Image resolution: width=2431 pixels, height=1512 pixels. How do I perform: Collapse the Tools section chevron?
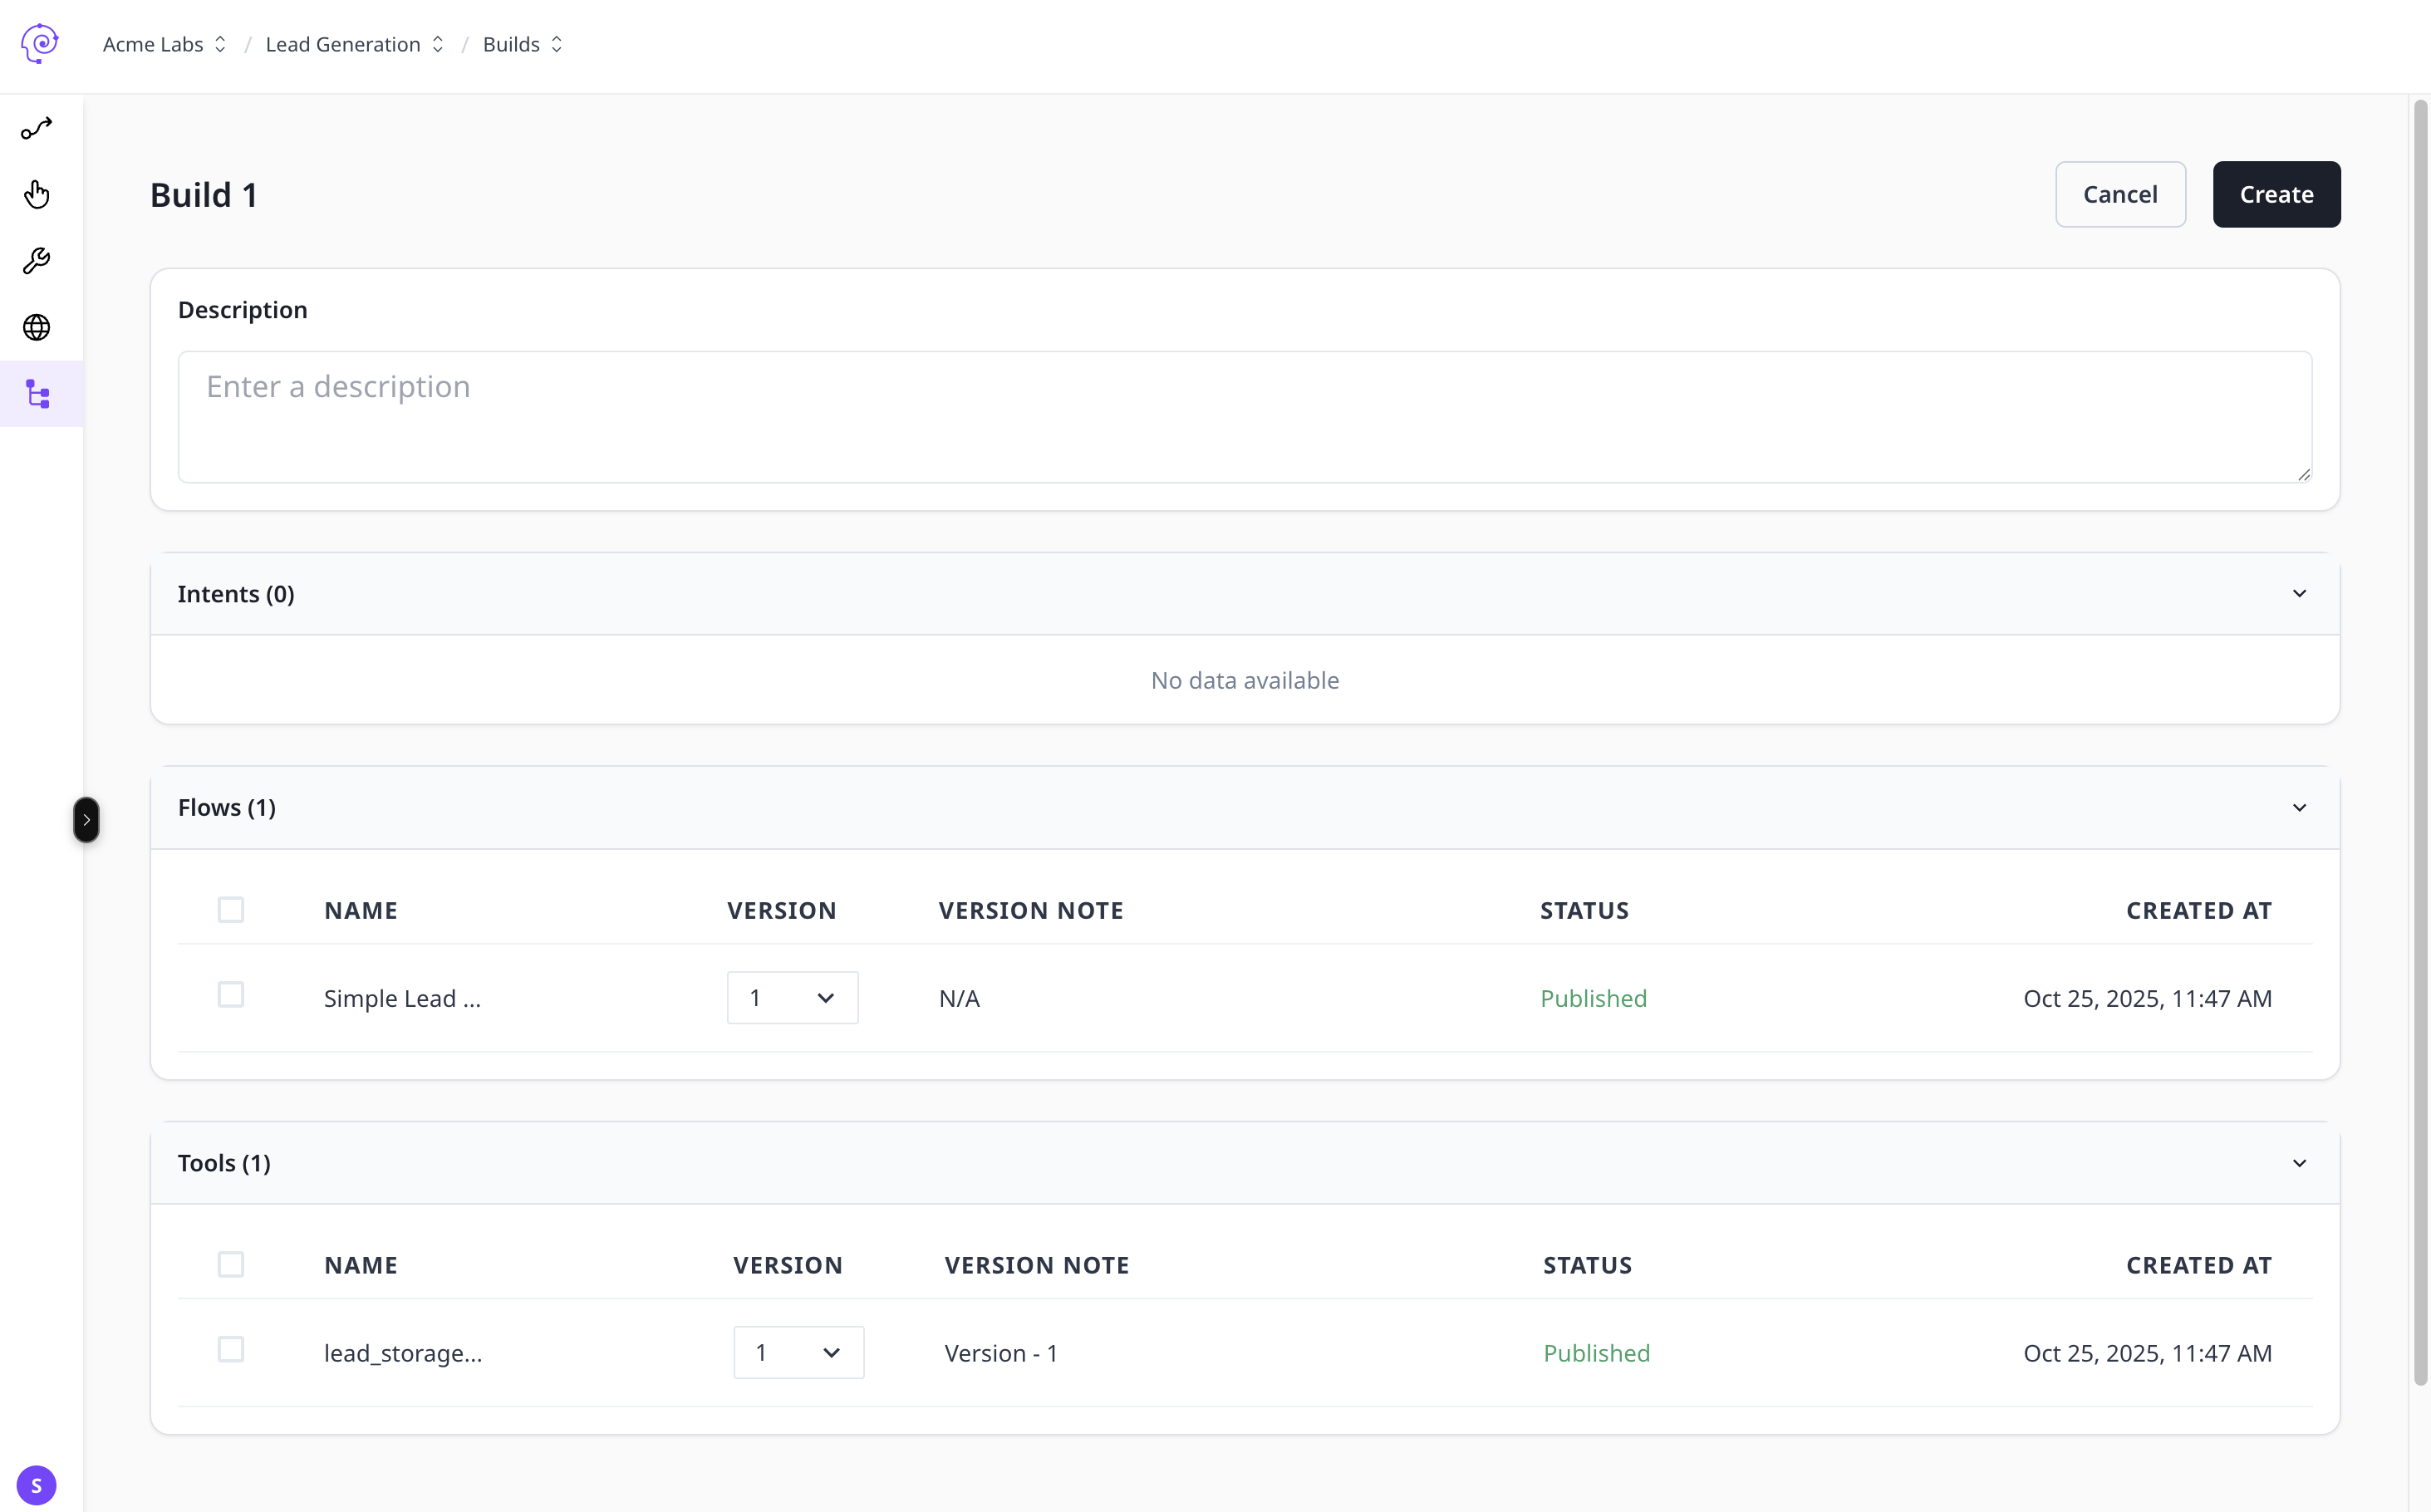pos(2299,1163)
